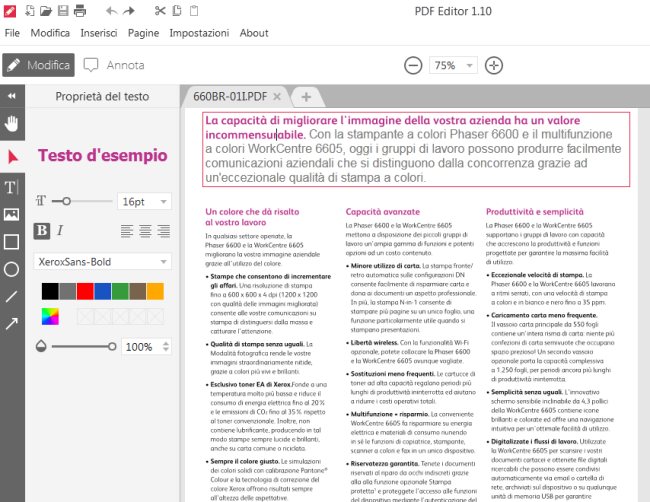This screenshot has width=650, height=502.
Task: Toggle Italic formatting
Action: (x=60, y=230)
